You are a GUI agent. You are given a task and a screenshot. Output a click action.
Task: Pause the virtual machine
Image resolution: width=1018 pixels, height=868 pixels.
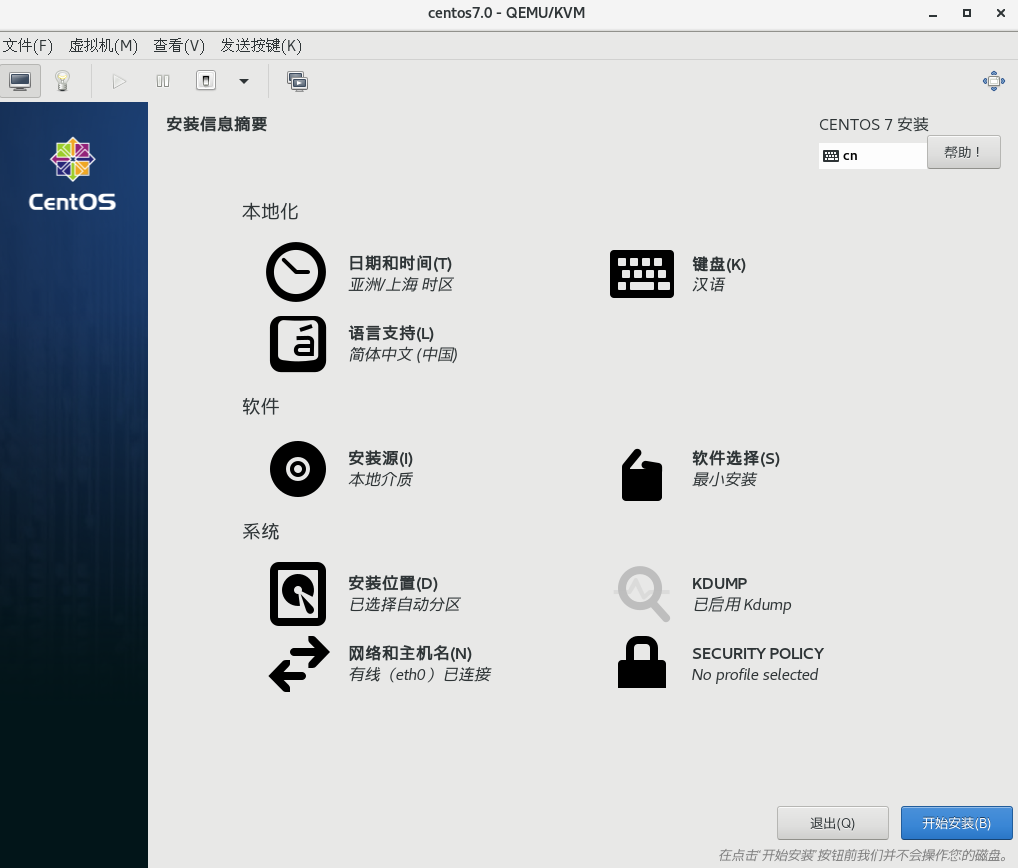click(163, 81)
